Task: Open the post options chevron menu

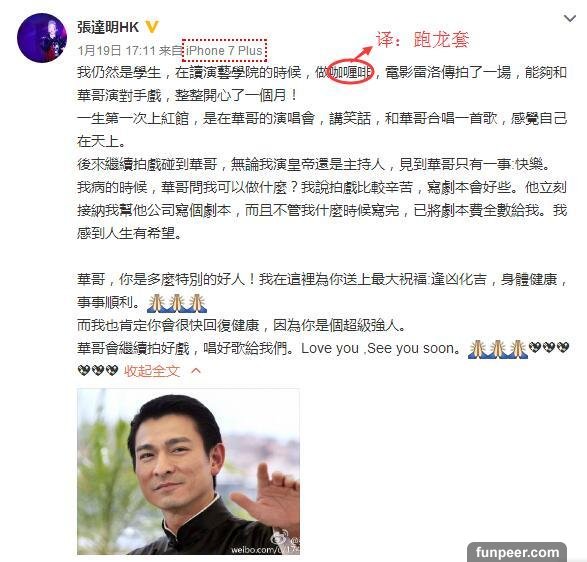Action: click(x=570, y=18)
